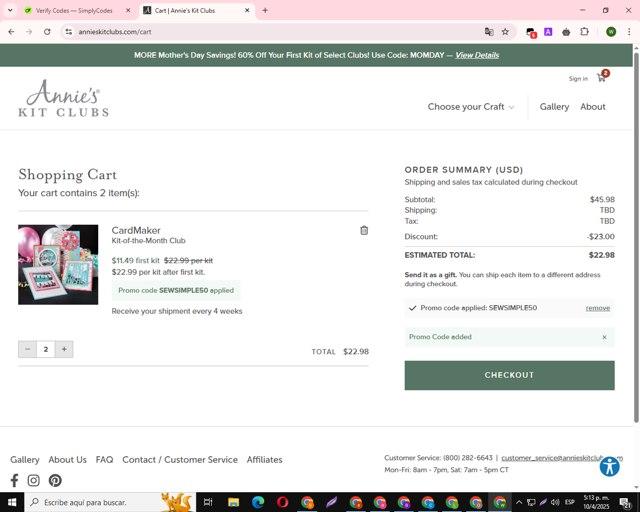Dismiss the Promo Code added message
640x512 pixels.
click(604, 337)
